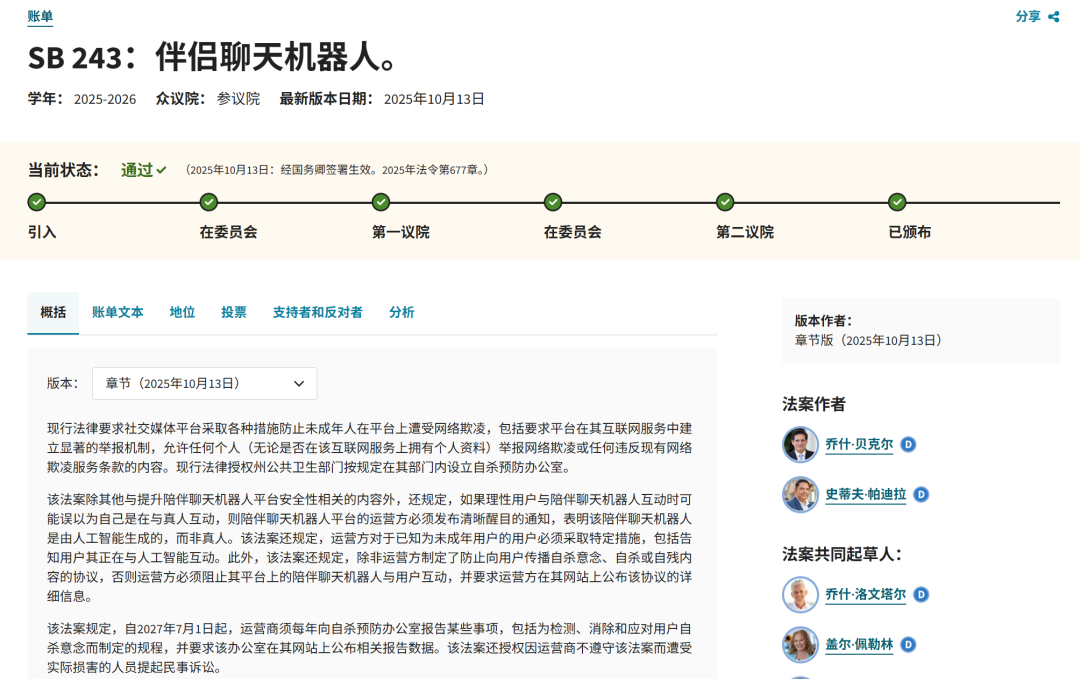Click the D party badge beside 史蒂夫·帕迪拉
Viewport: 1080px width, 679px height.
922,494
